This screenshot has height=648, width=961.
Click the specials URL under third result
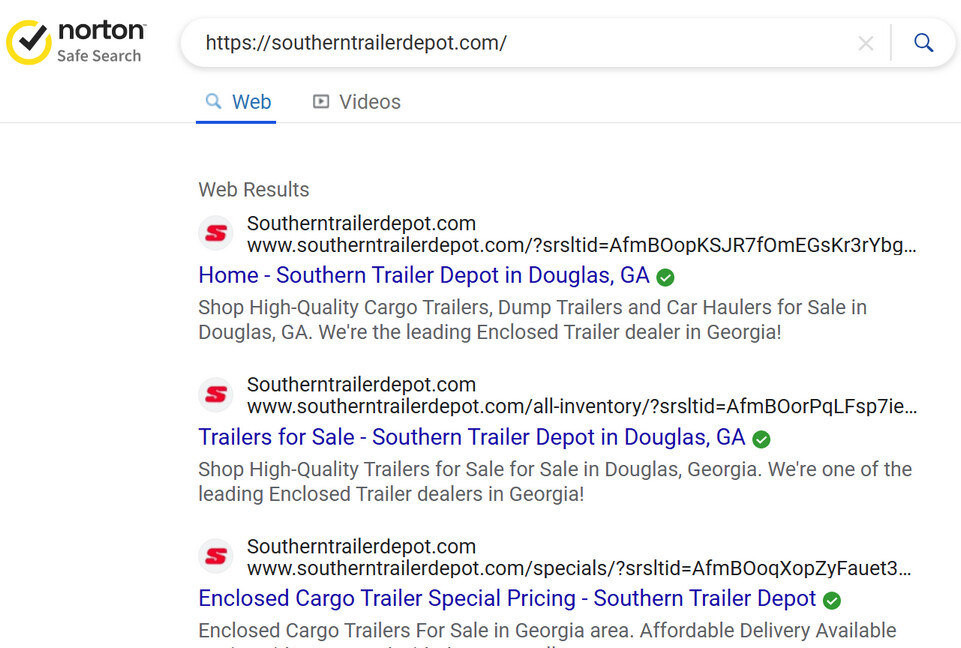pos(581,569)
